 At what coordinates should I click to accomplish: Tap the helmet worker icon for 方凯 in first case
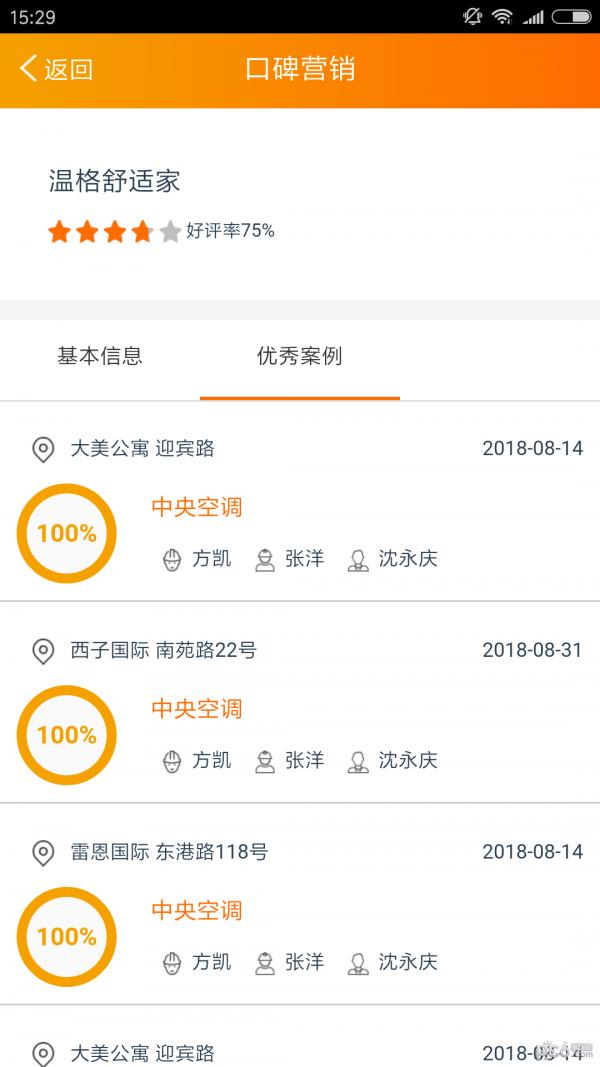[172, 560]
